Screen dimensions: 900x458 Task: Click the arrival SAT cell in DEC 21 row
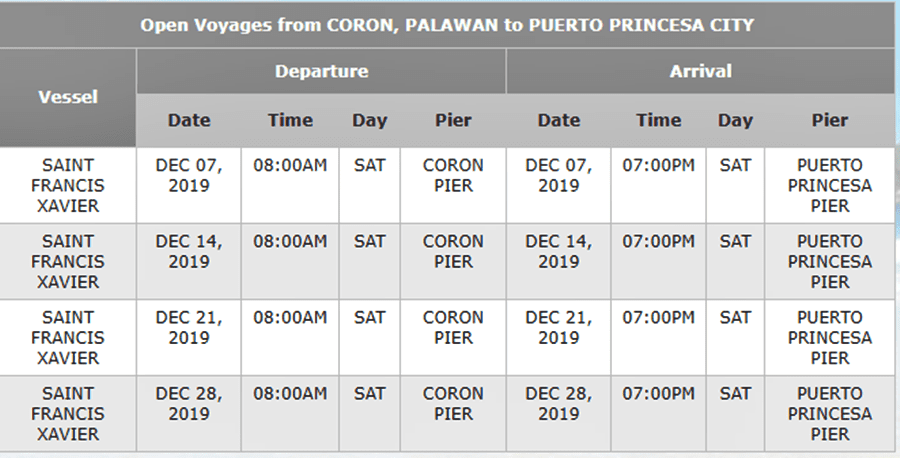pos(735,318)
